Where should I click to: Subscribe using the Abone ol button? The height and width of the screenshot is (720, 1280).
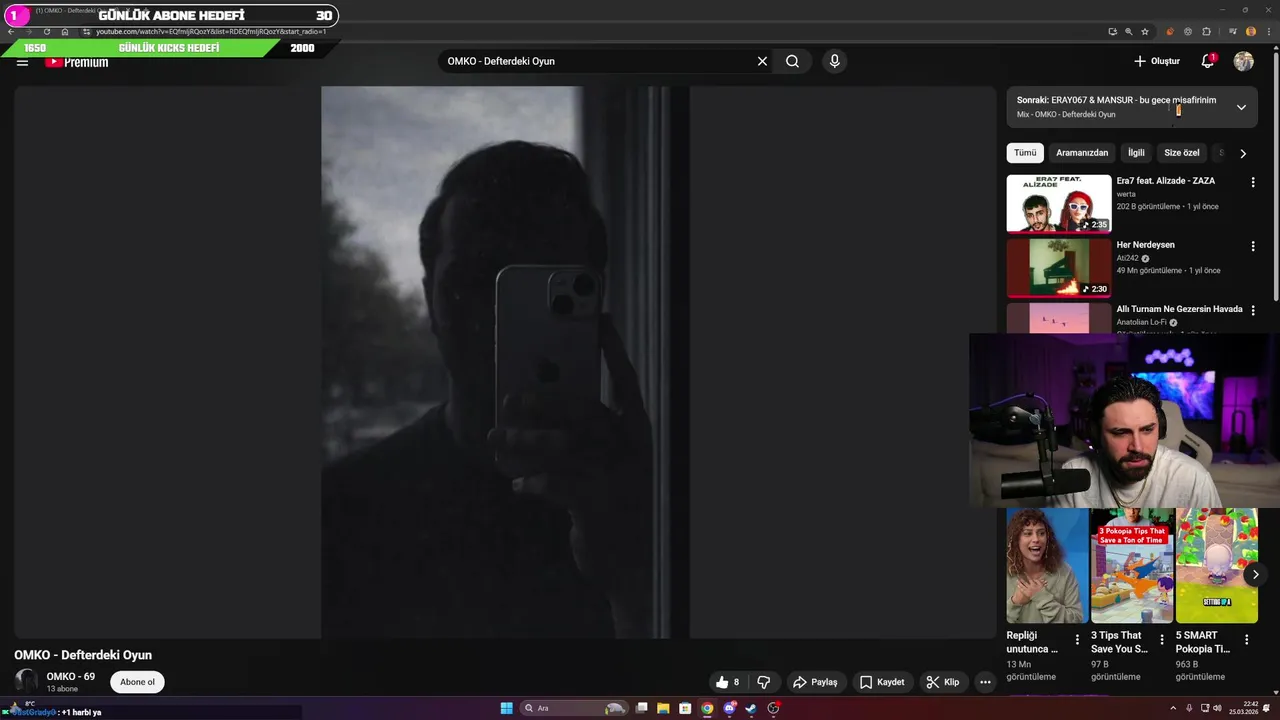tap(137, 682)
